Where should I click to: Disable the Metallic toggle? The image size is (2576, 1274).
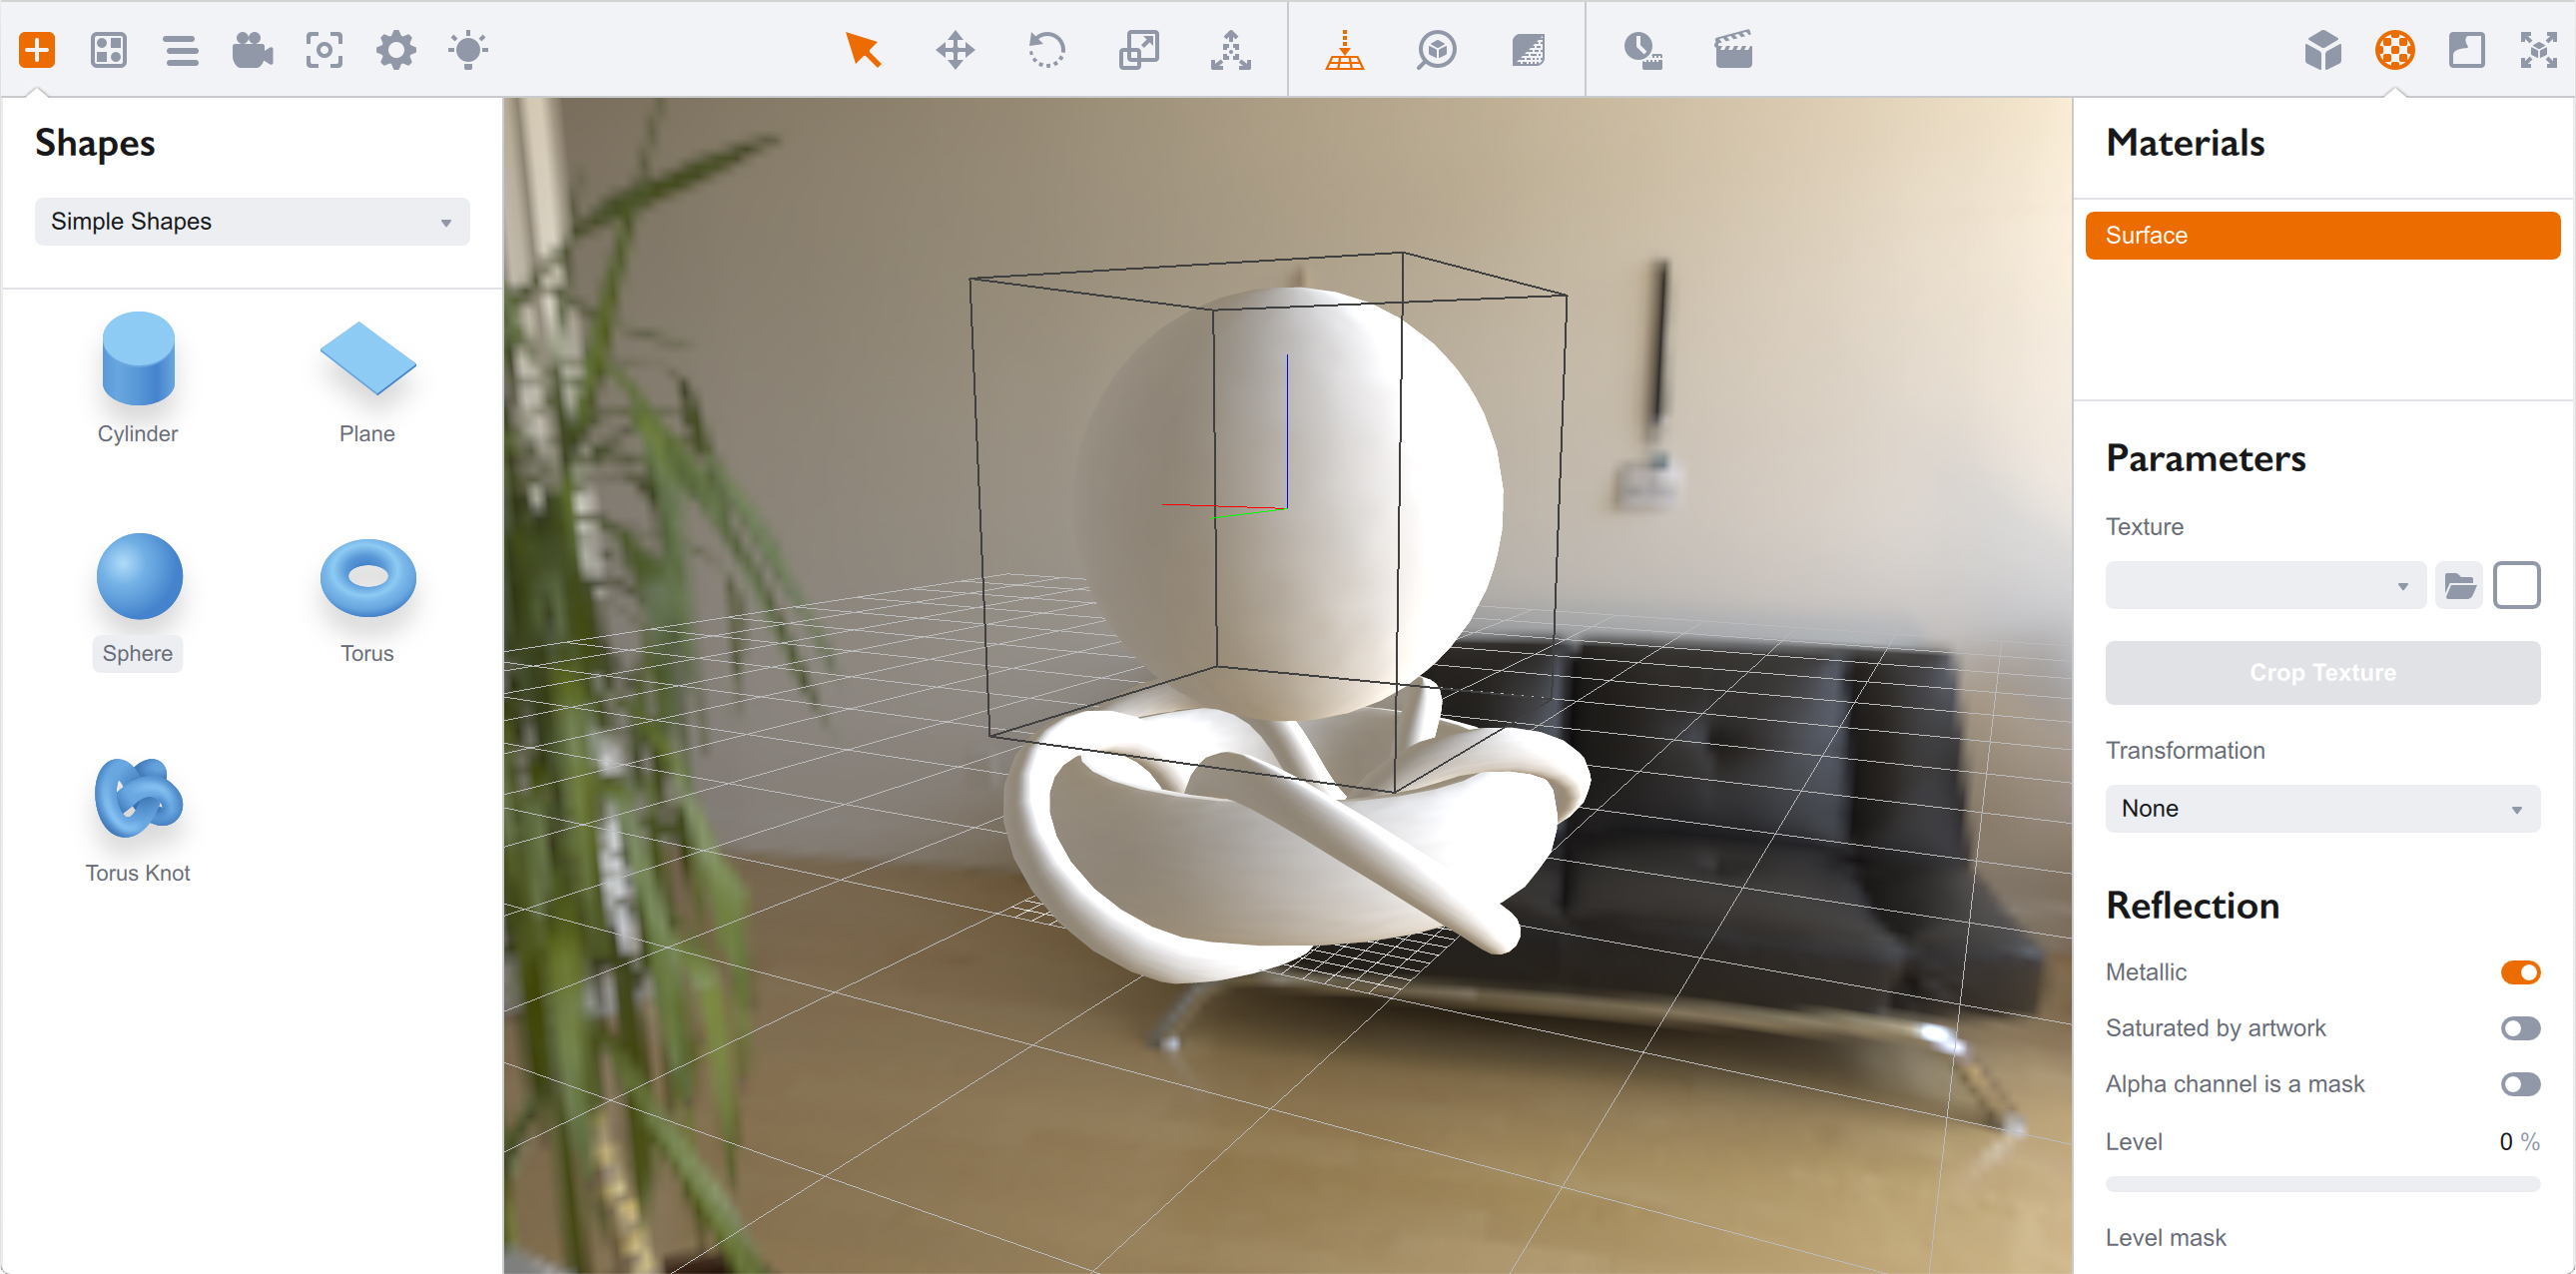coord(2519,972)
